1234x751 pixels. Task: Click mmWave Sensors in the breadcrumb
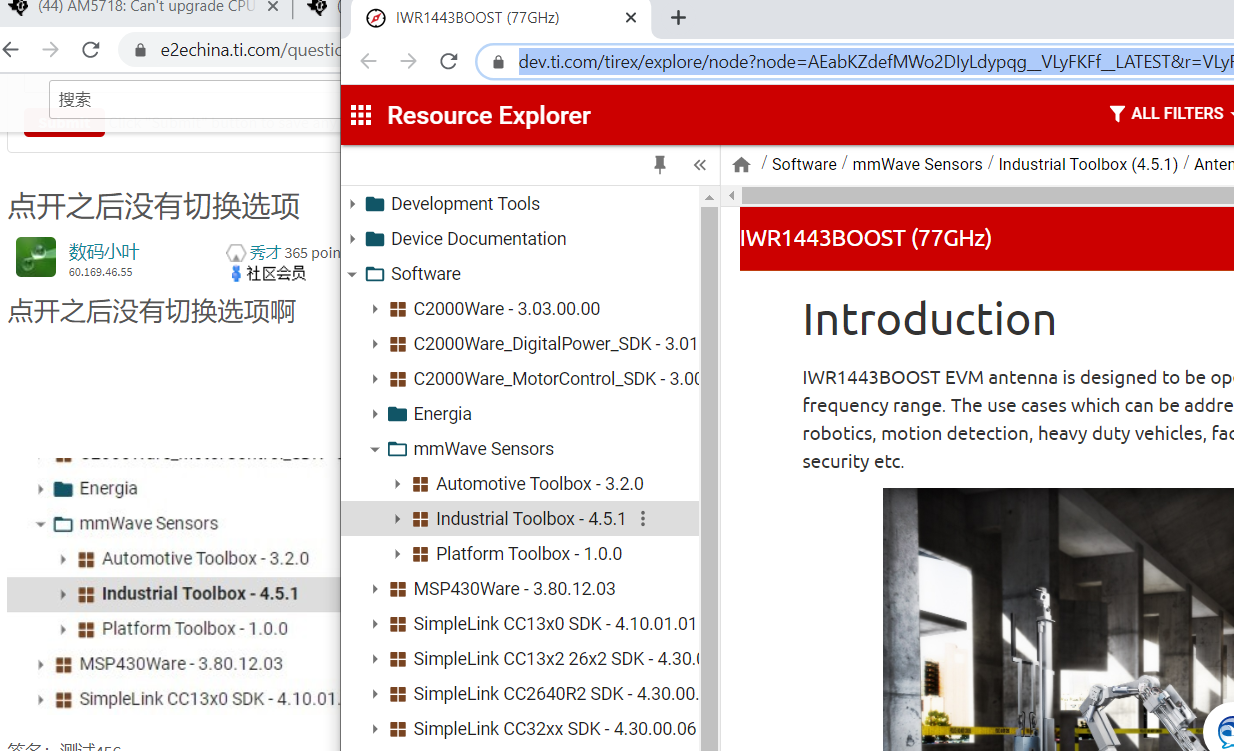[917, 164]
